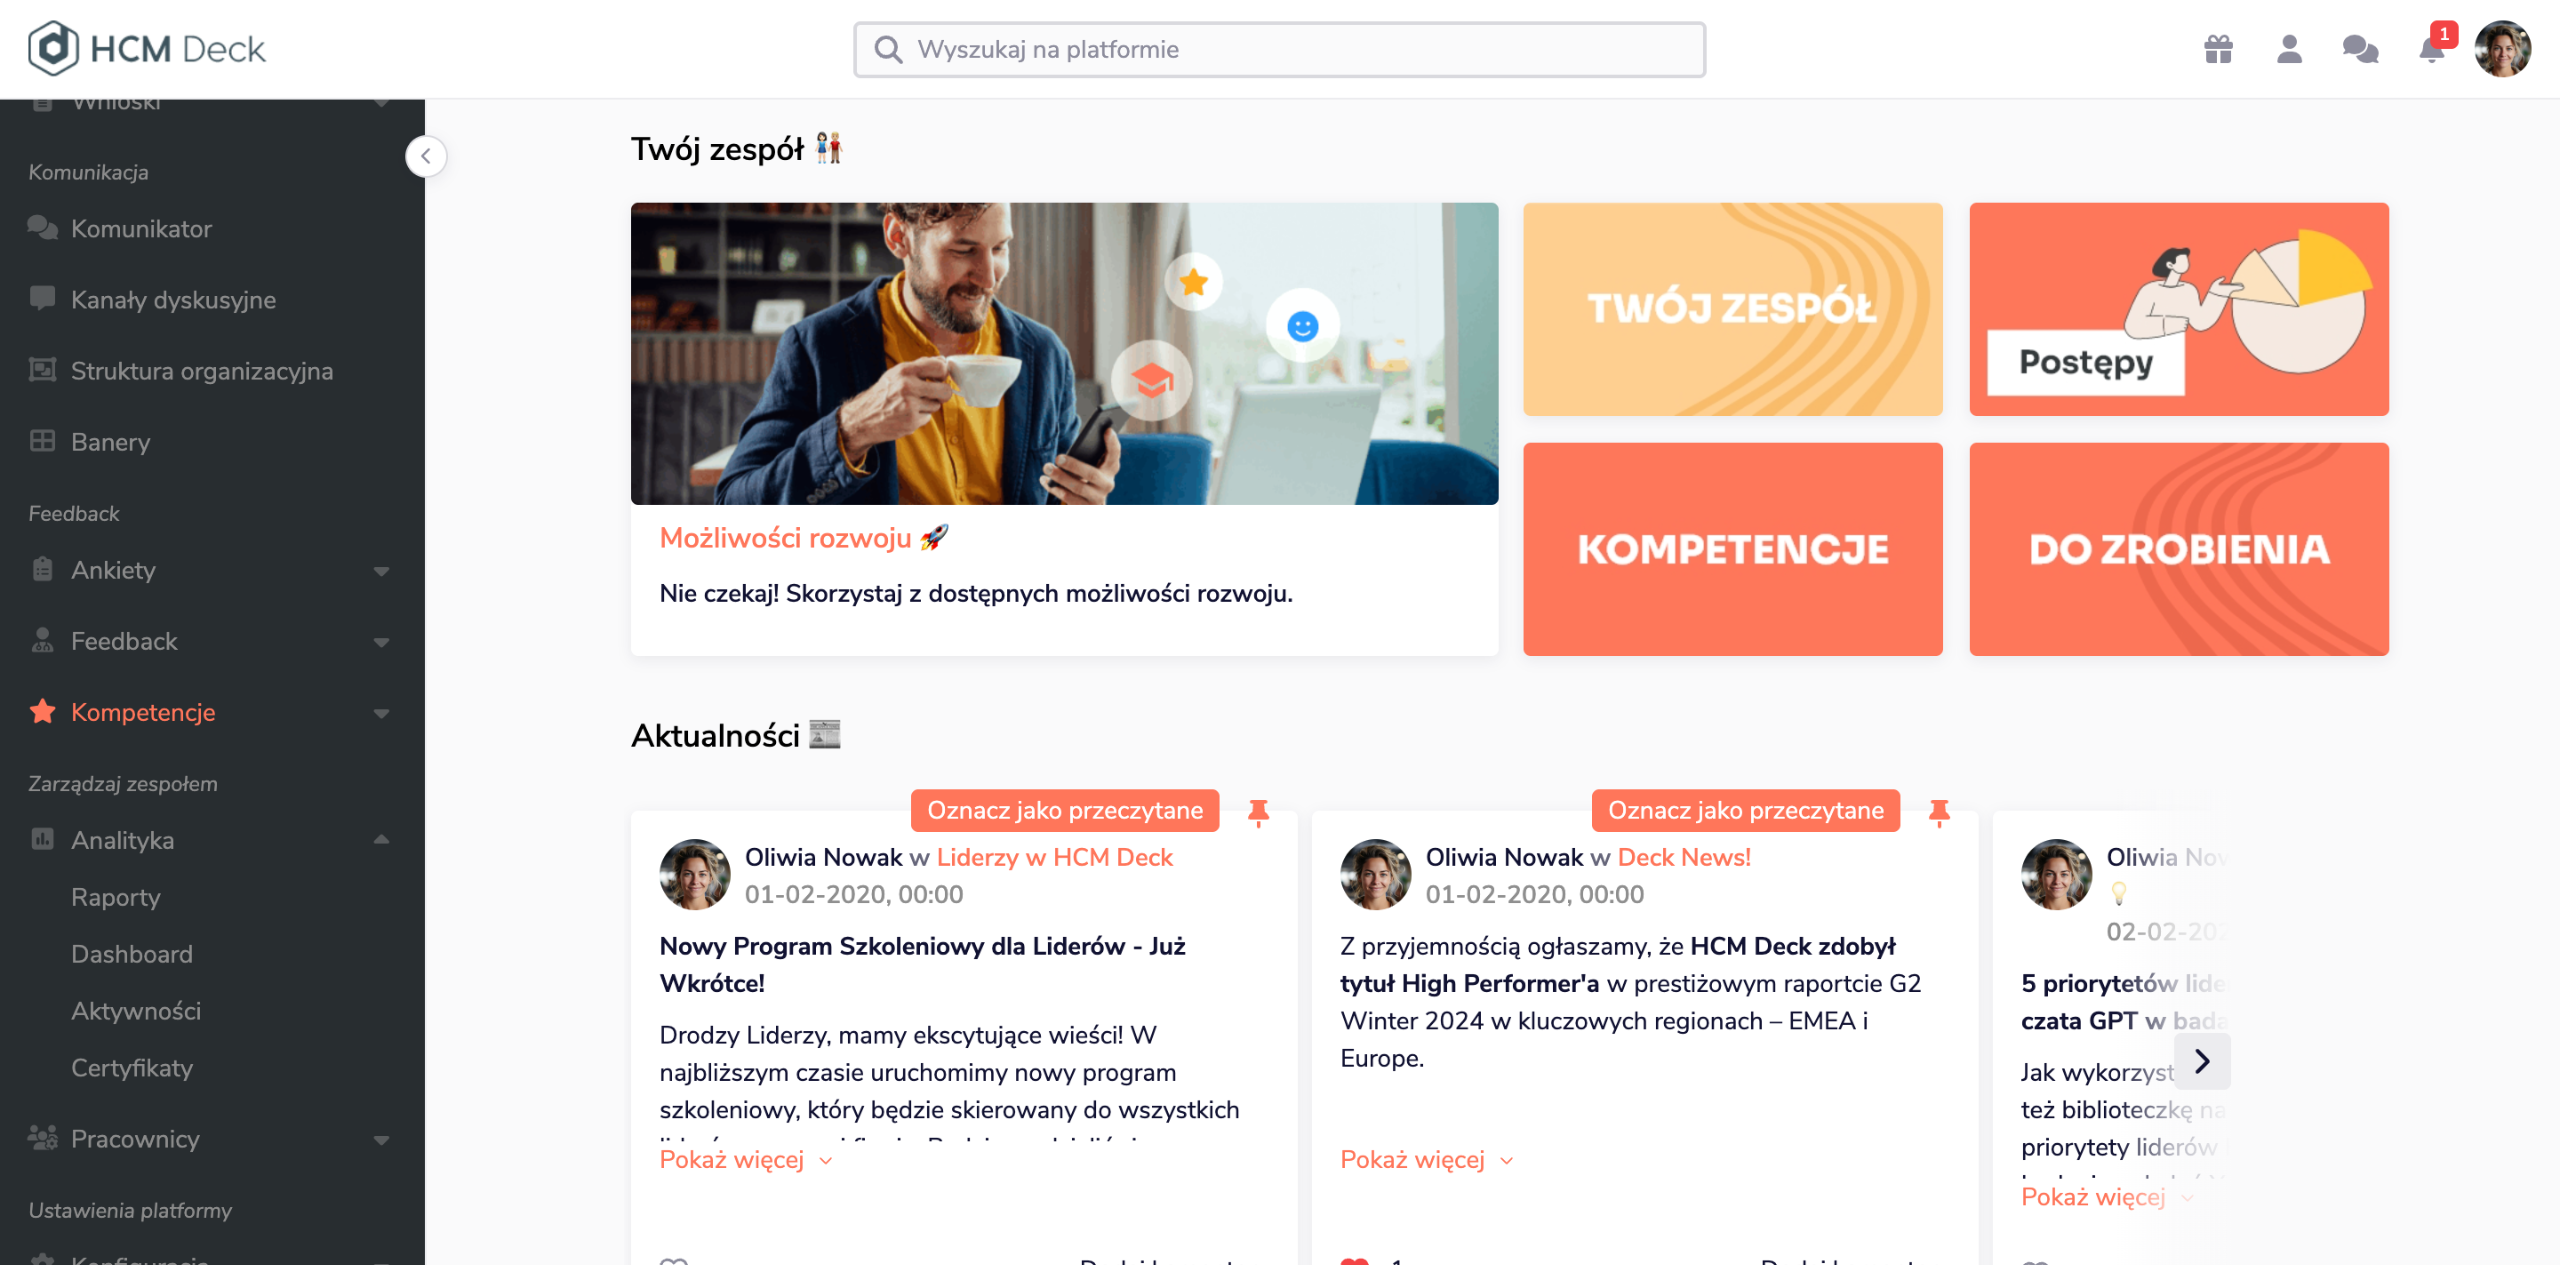Open Raporty under Analityka
2560x1265 pixels.
[116, 898]
